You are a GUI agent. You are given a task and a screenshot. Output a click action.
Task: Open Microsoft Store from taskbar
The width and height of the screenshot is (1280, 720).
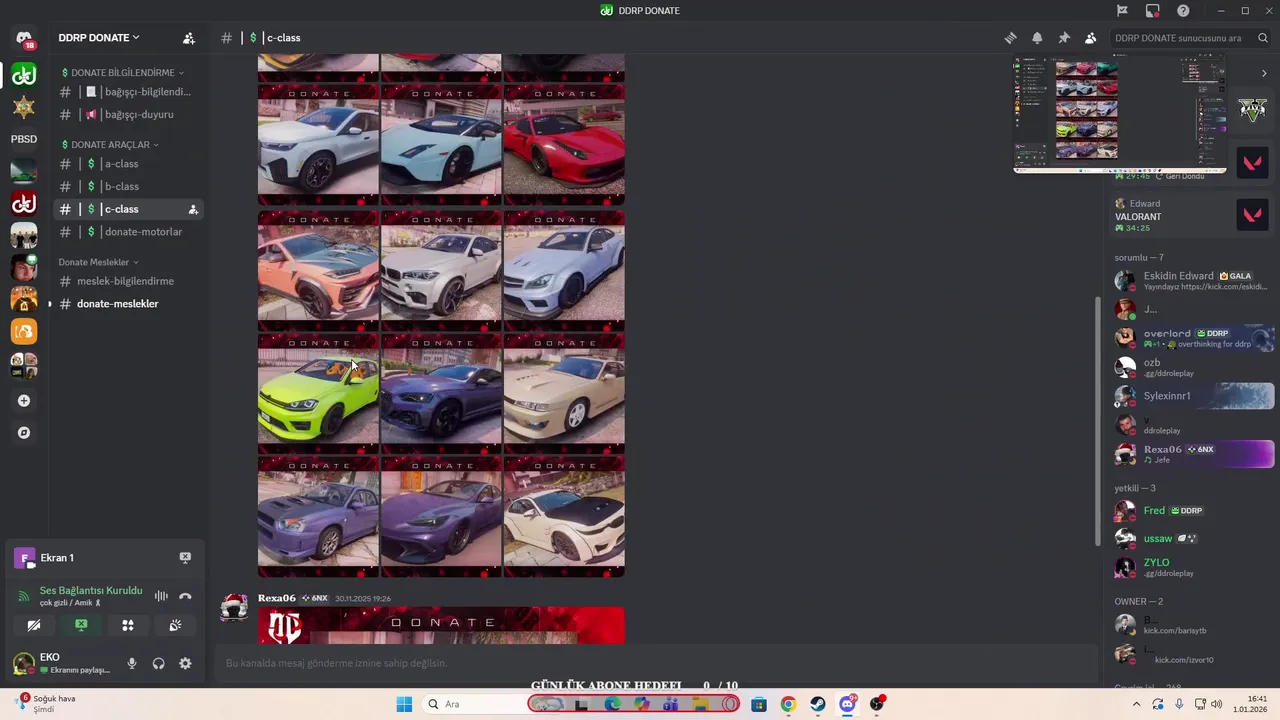pyautogui.click(x=759, y=704)
